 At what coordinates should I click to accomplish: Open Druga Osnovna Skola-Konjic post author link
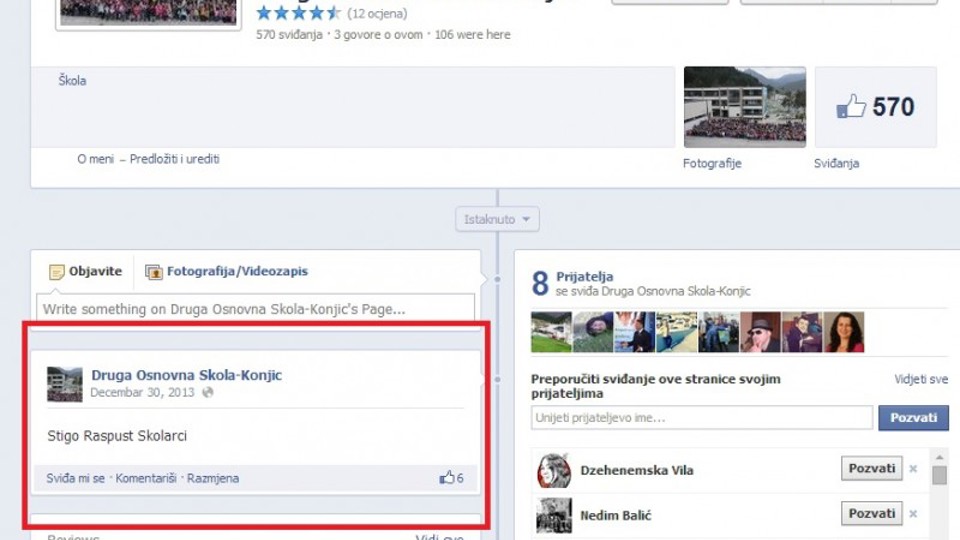point(187,375)
